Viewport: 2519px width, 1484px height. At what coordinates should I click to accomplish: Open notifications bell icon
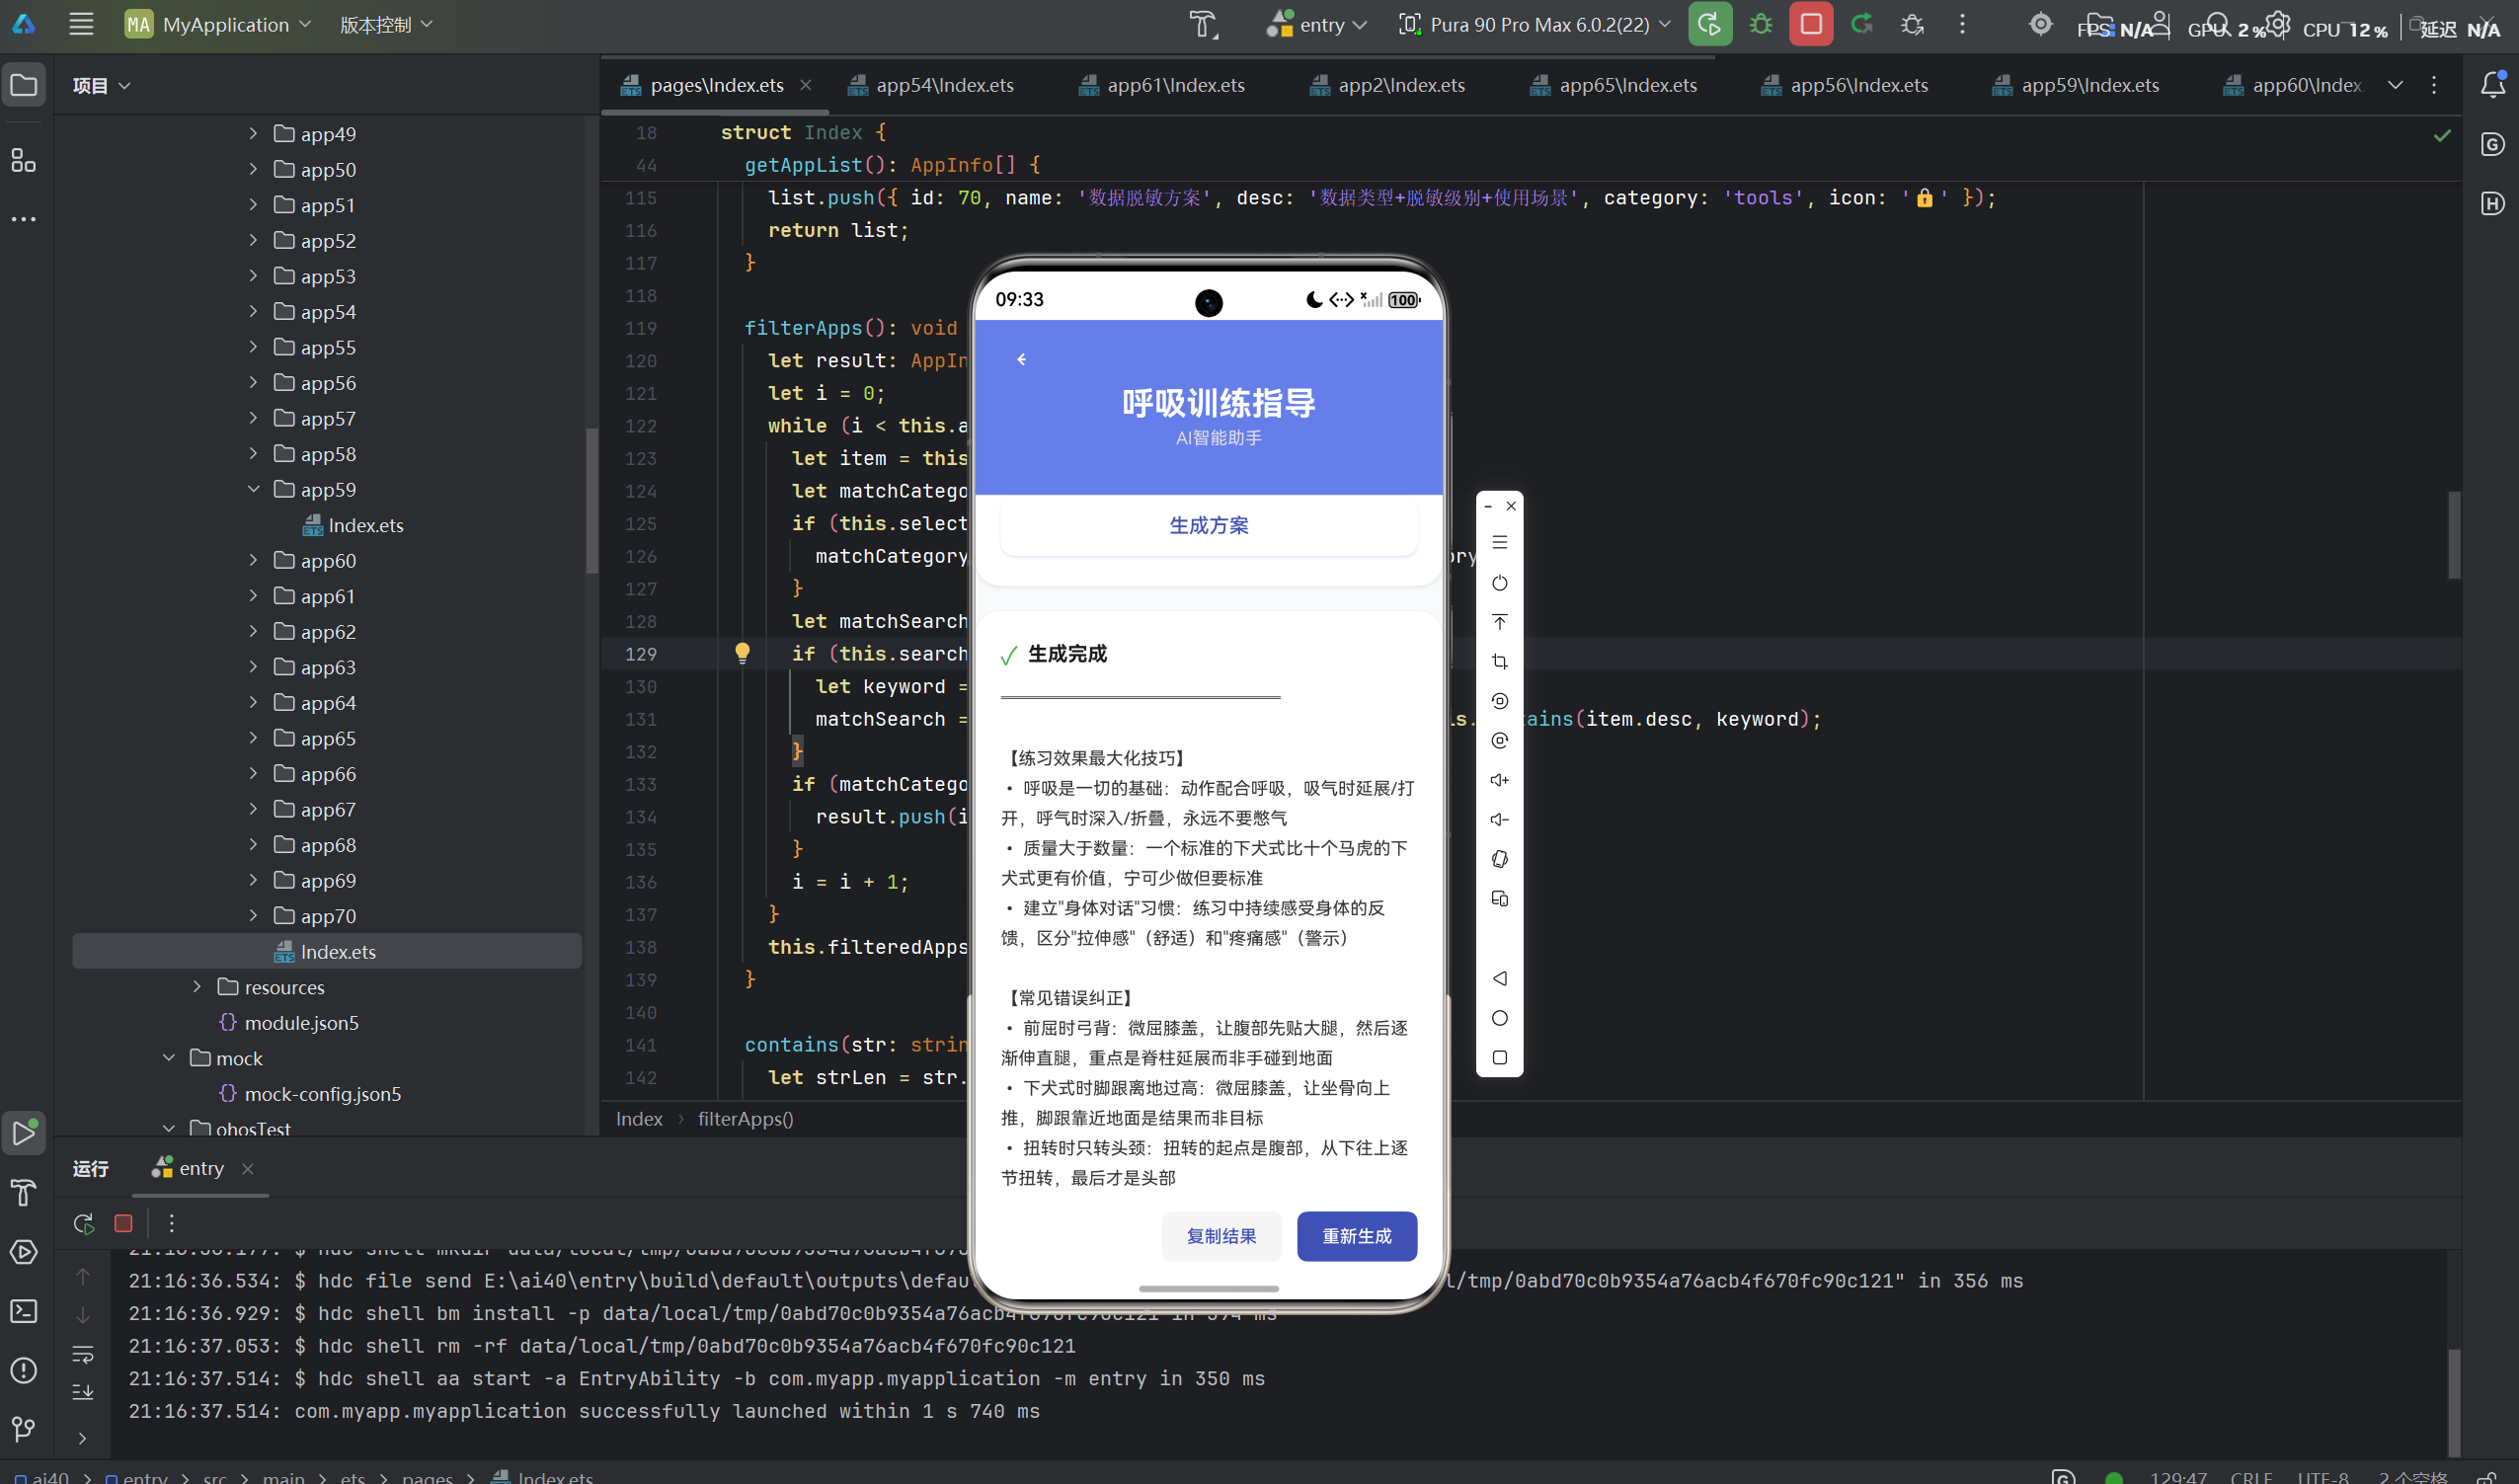2493,85
